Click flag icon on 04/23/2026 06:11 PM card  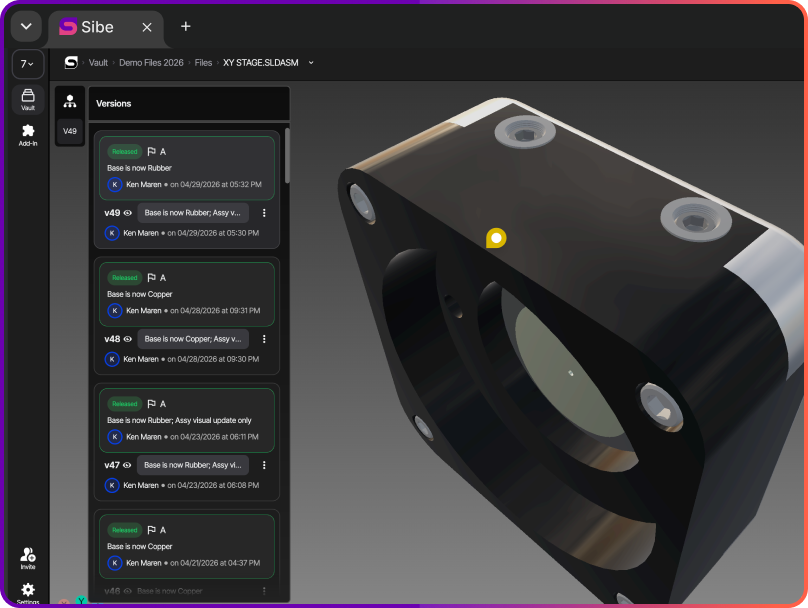(x=152, y=404)
